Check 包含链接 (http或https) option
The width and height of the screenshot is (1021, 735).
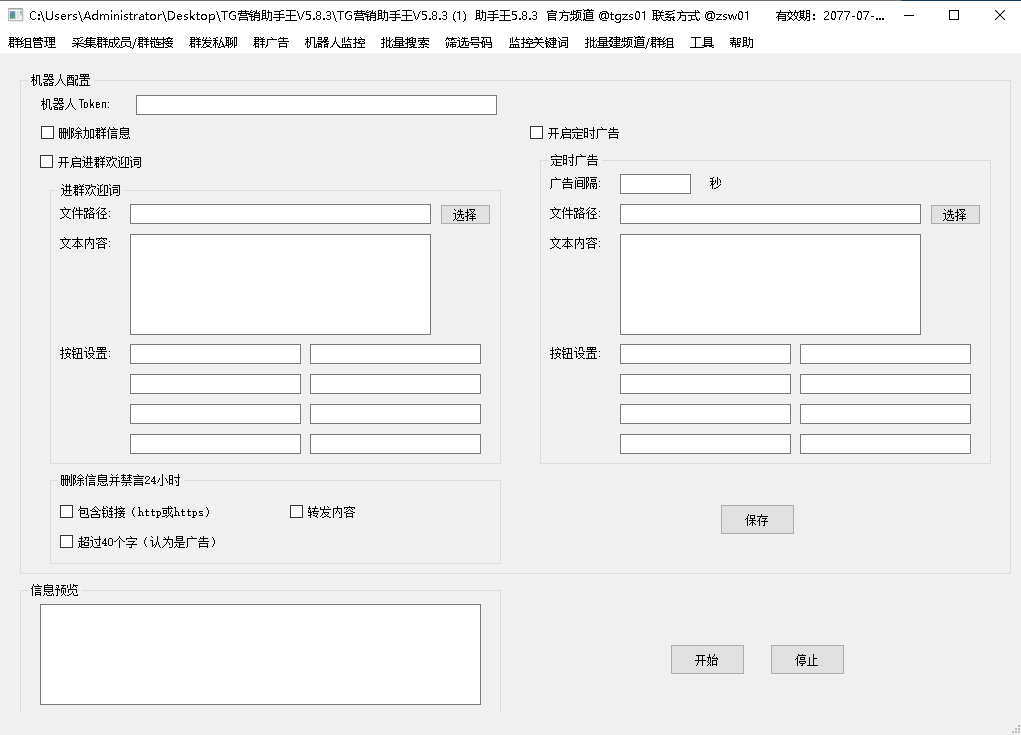[x=67, y=512]
